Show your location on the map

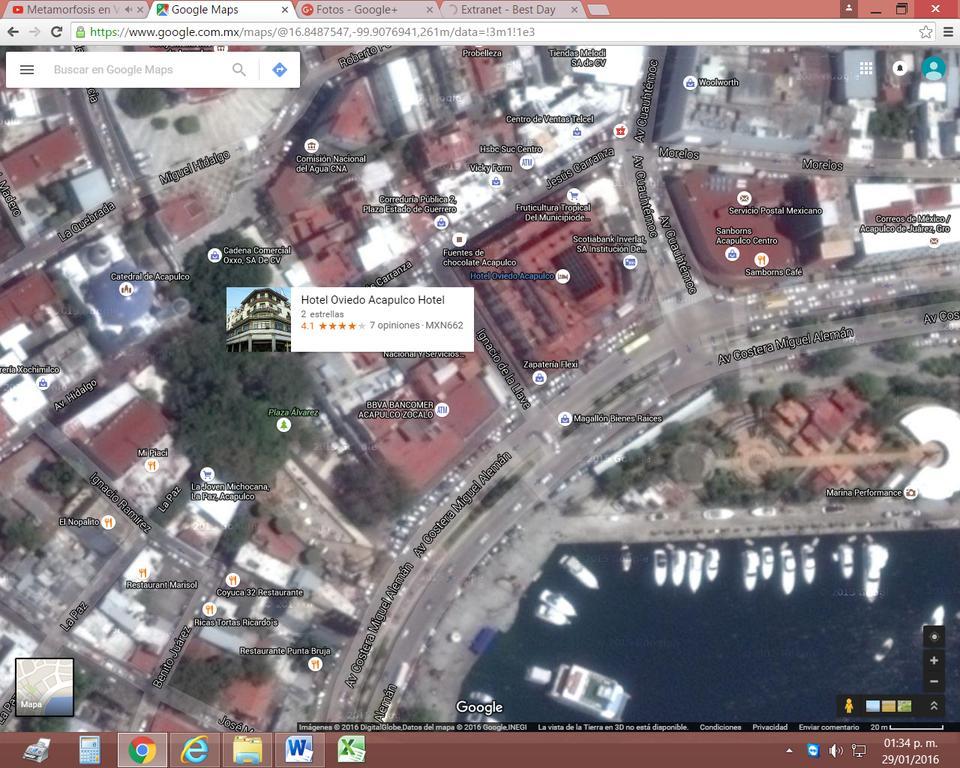click(x=934, y=637)
